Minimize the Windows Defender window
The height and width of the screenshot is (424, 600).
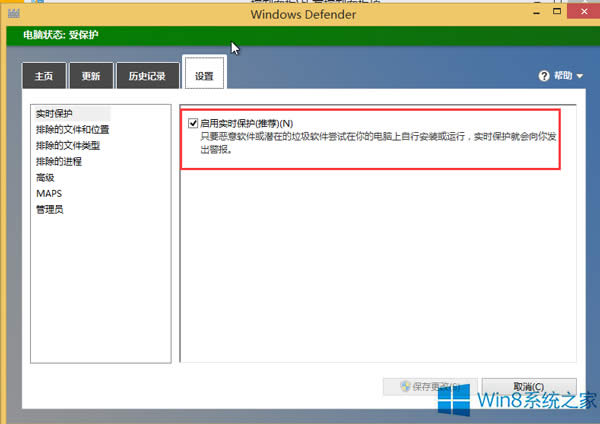537,13
